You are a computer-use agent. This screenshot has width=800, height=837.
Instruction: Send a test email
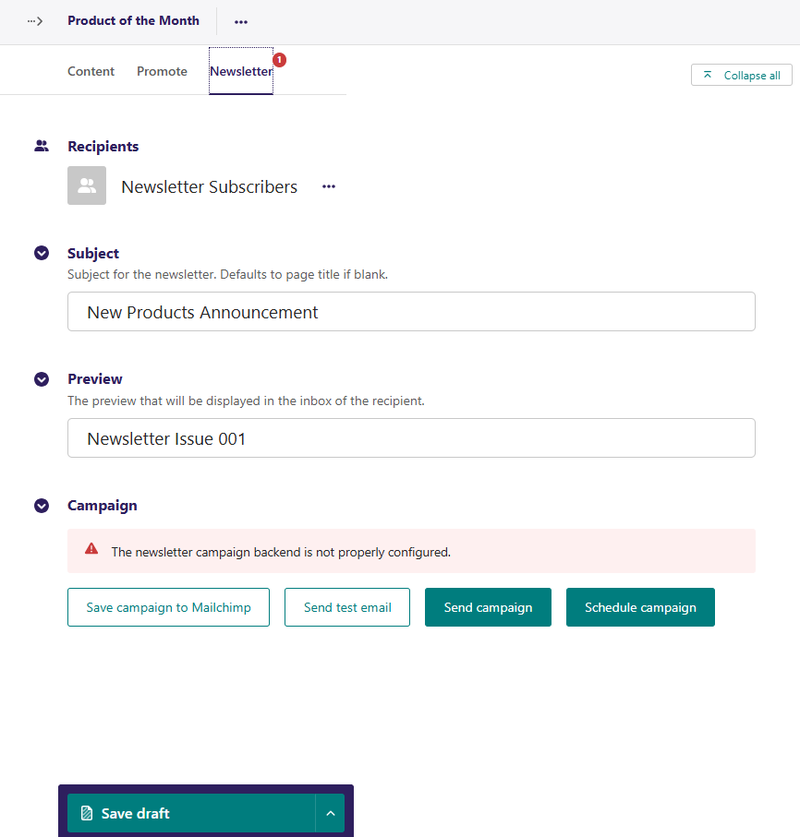click(347, 607)
